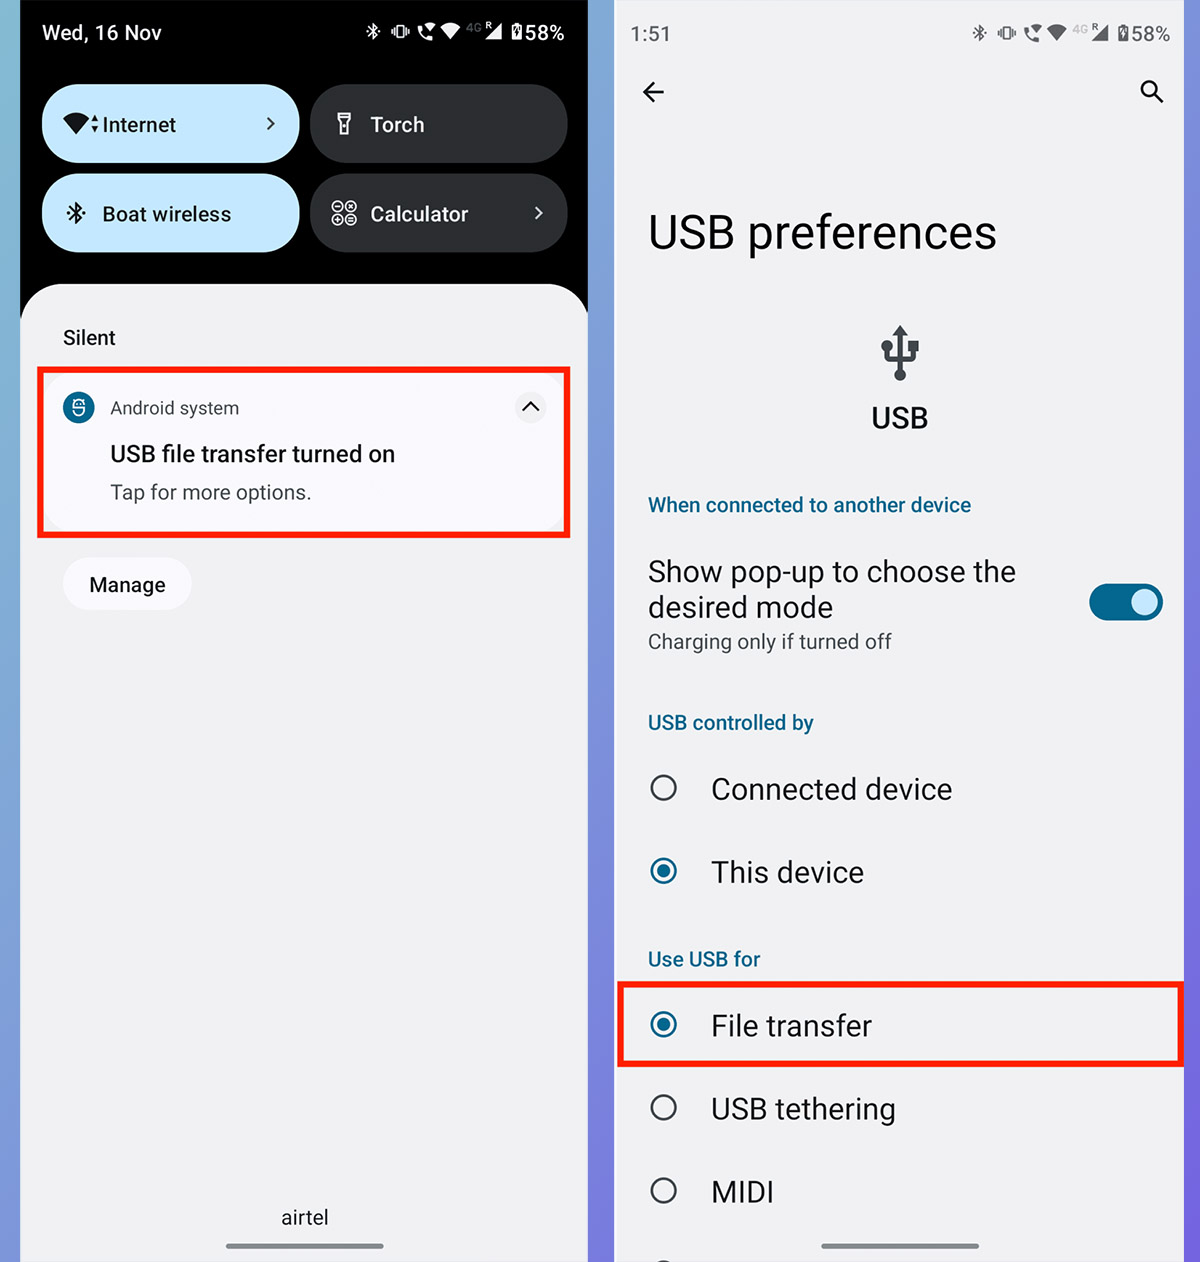The width and height of the screenshot is (1200, 1262).
Task: Tap the Android system notification icon
Action: (x=79, y=407)
